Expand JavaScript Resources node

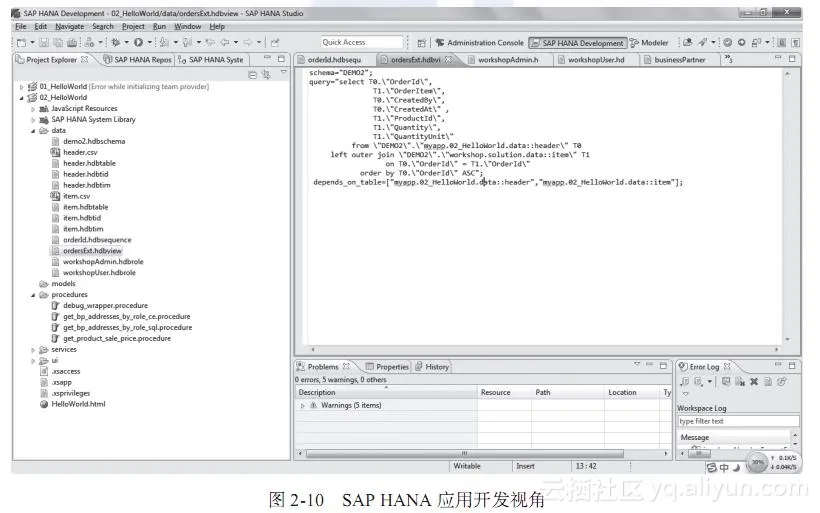coord(33,109)
